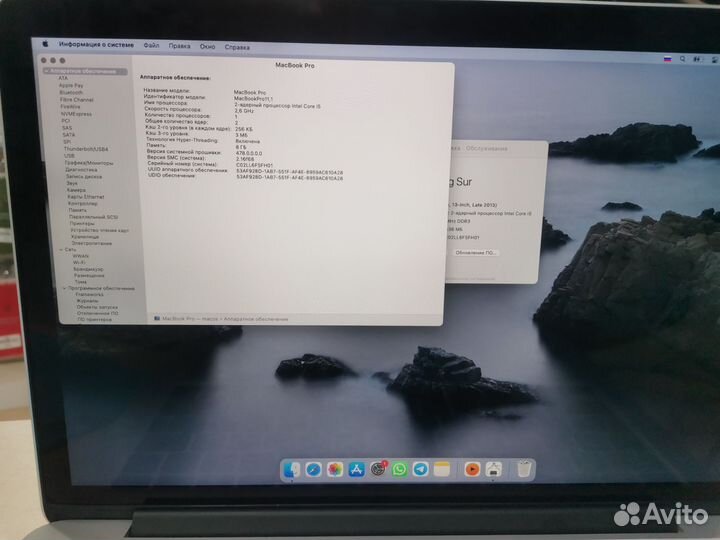Select Контроллер in the sidebar

[82, 203]
